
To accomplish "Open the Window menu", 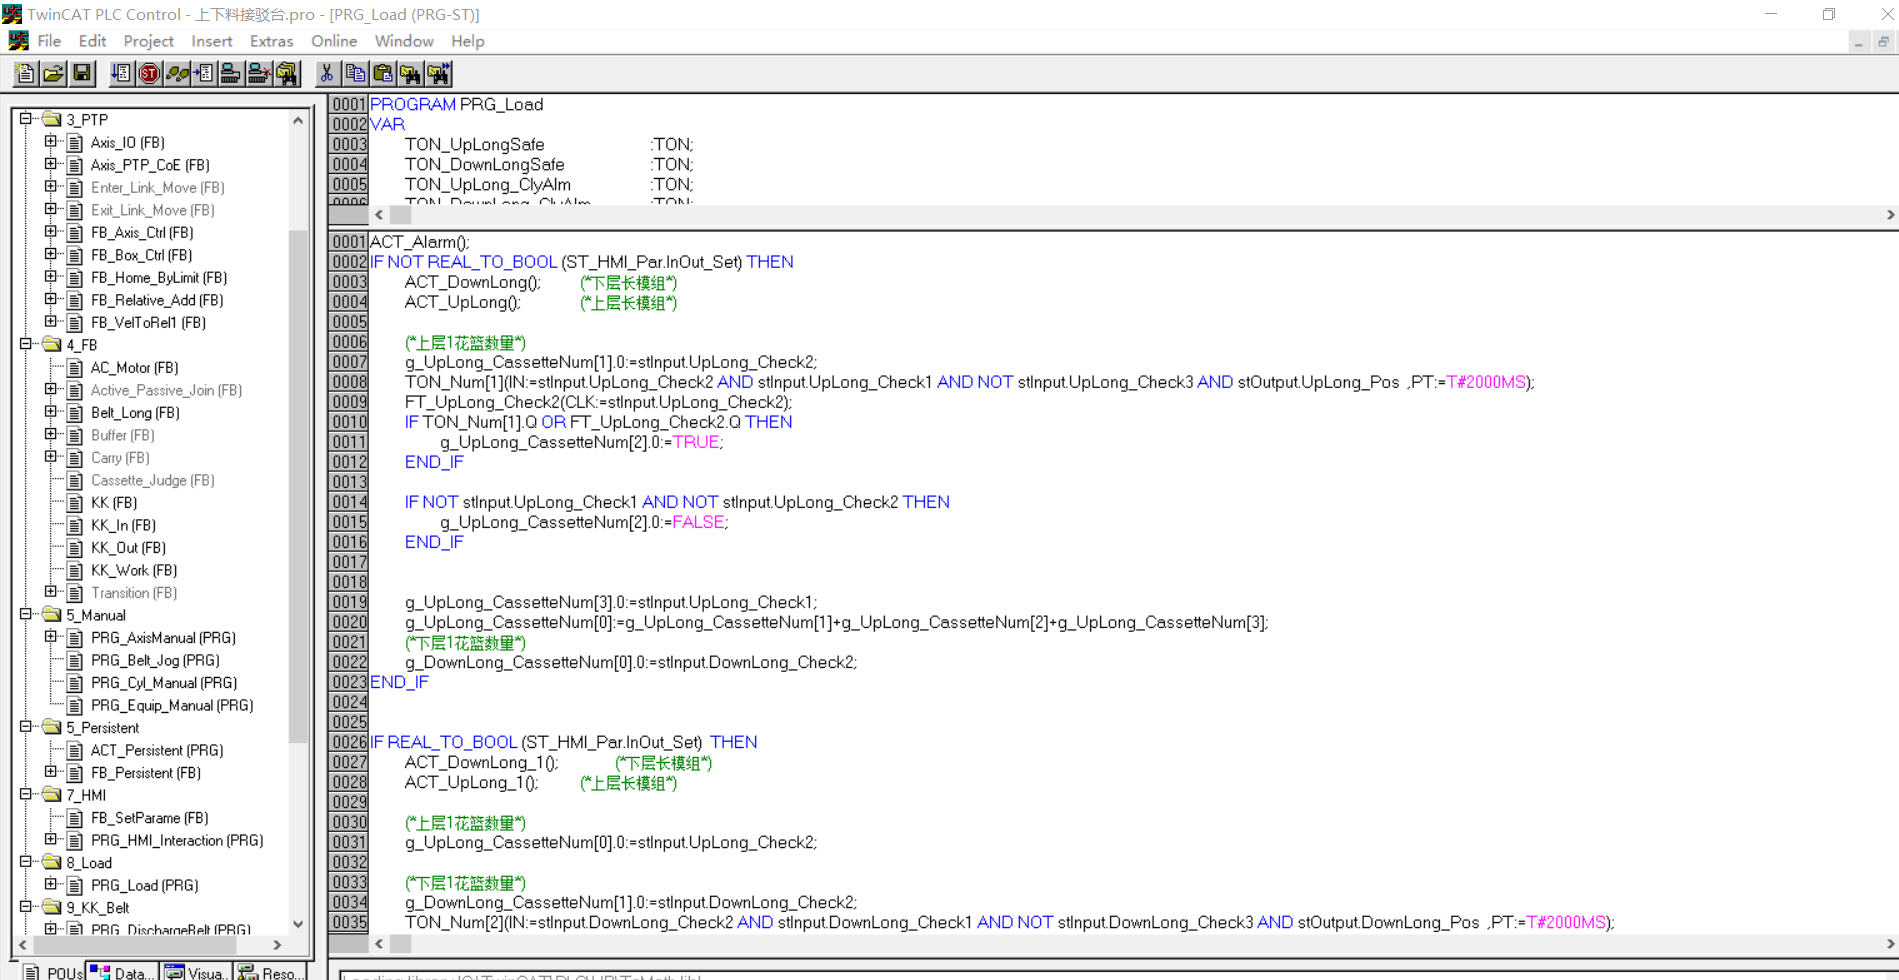I will point(404,41).
